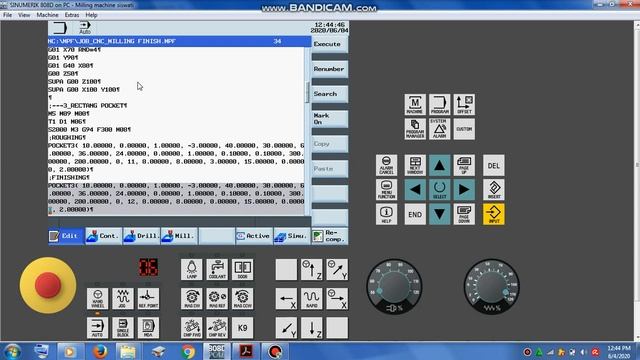Screen dimensions: 640x360
Task: Click the DEL key
Action: coord(494,165)
